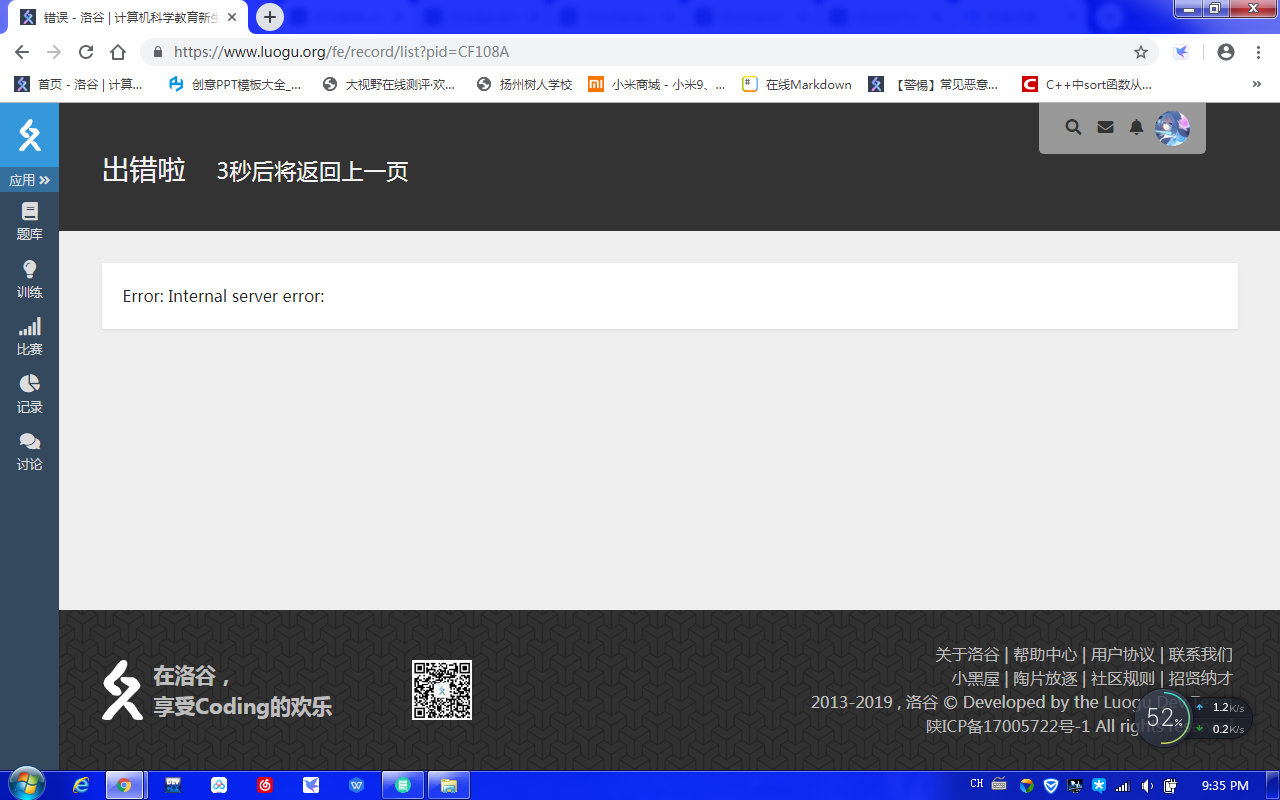Viewport: 1280px width, 800px height.
Task: Click the 陶片放逐 footer link
Action: [x=1045, y=679]
